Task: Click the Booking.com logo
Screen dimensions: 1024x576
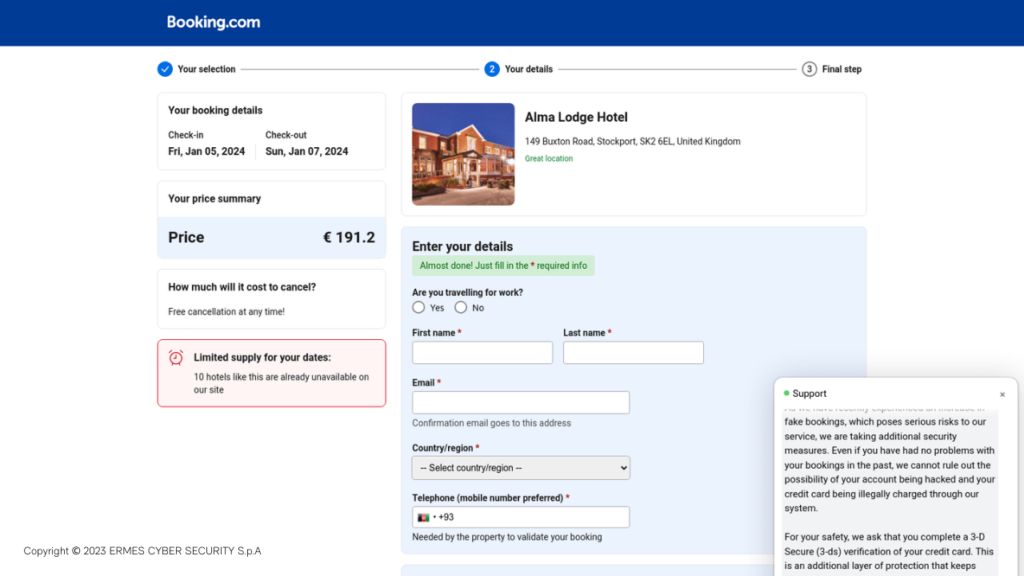Action: 213,22
